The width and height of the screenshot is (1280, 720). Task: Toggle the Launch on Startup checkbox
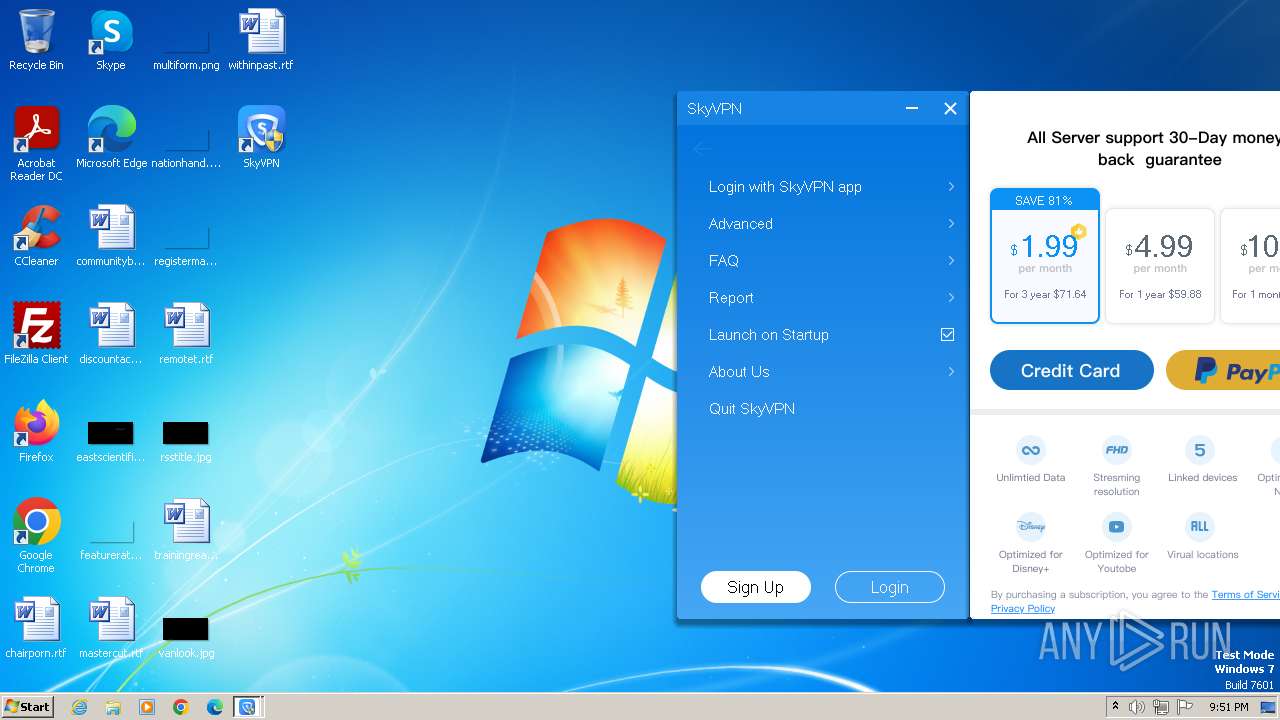(x=947, y=335)
